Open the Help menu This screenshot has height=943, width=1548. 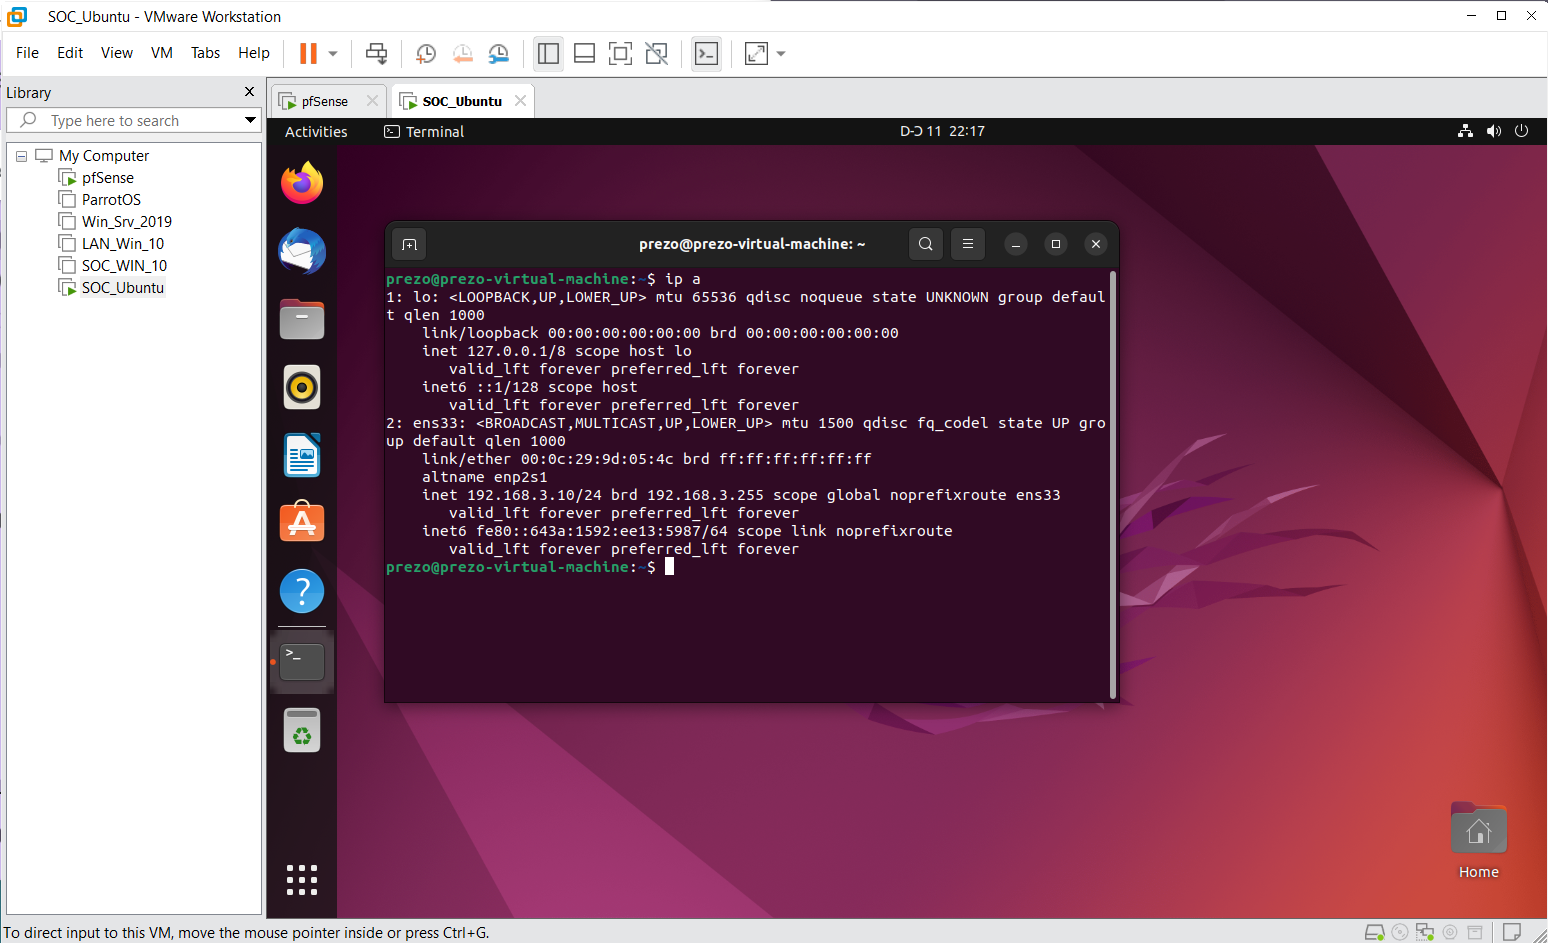[x=254, y=53]
